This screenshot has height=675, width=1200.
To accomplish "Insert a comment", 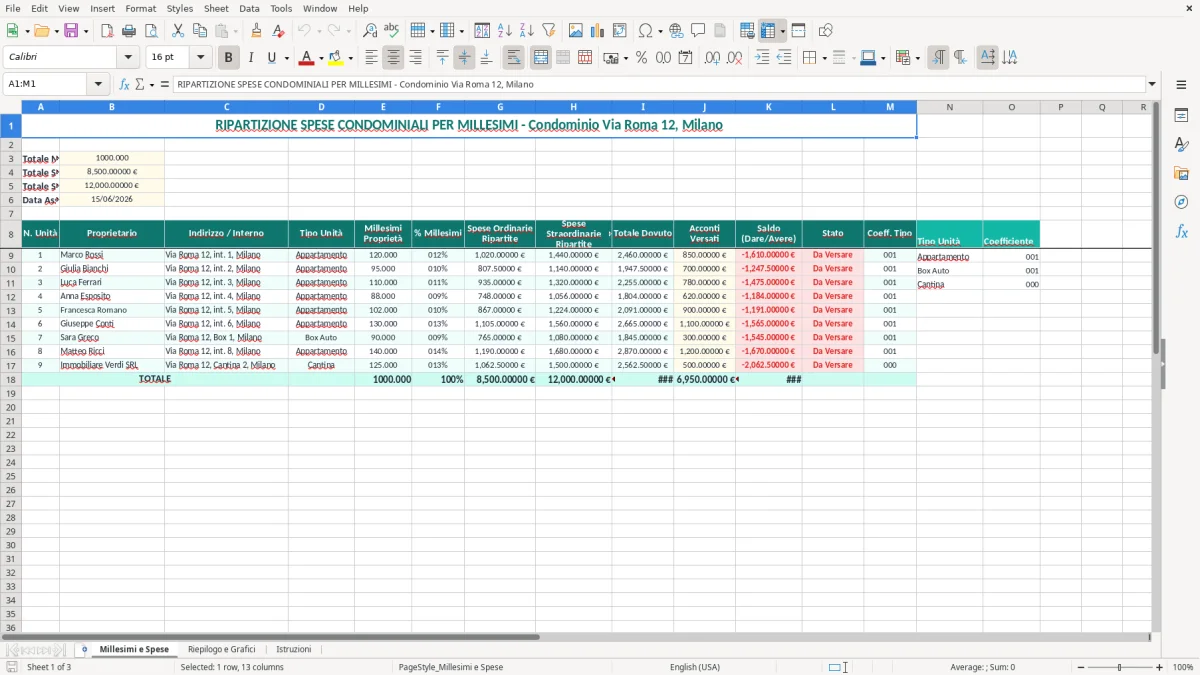I will [699, 31].
